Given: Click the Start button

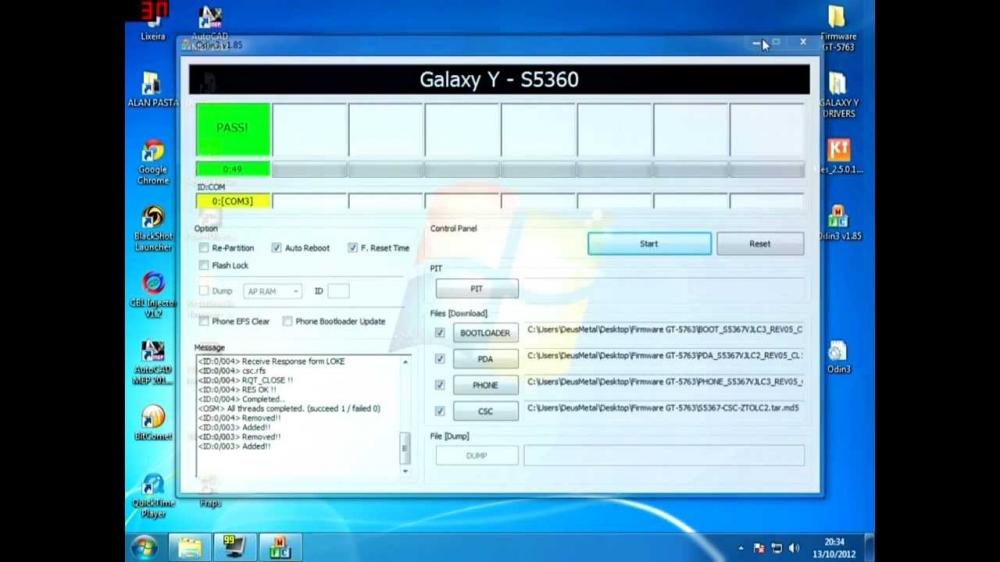Looking at the screenshot, I should click(649, 244).
